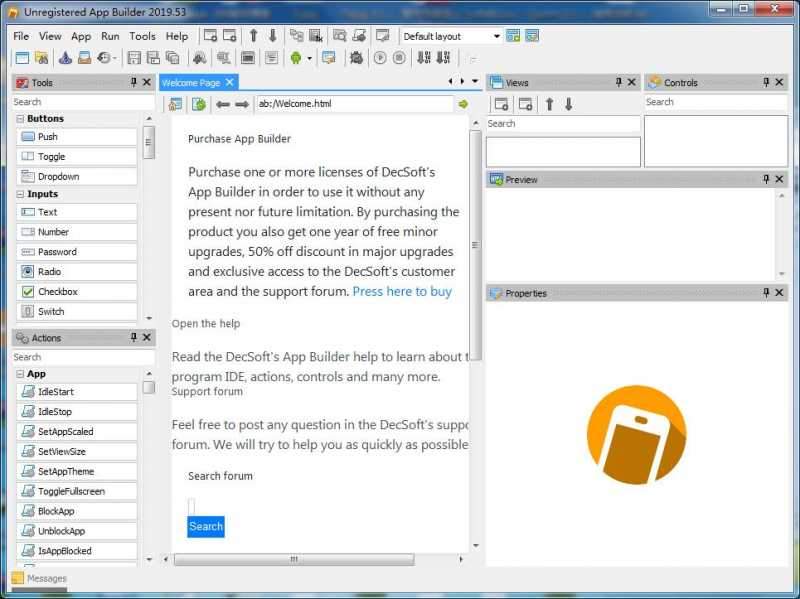Open the Run menu
The width and height of the screenshot is (800, 599).
[x=110, y=36]
